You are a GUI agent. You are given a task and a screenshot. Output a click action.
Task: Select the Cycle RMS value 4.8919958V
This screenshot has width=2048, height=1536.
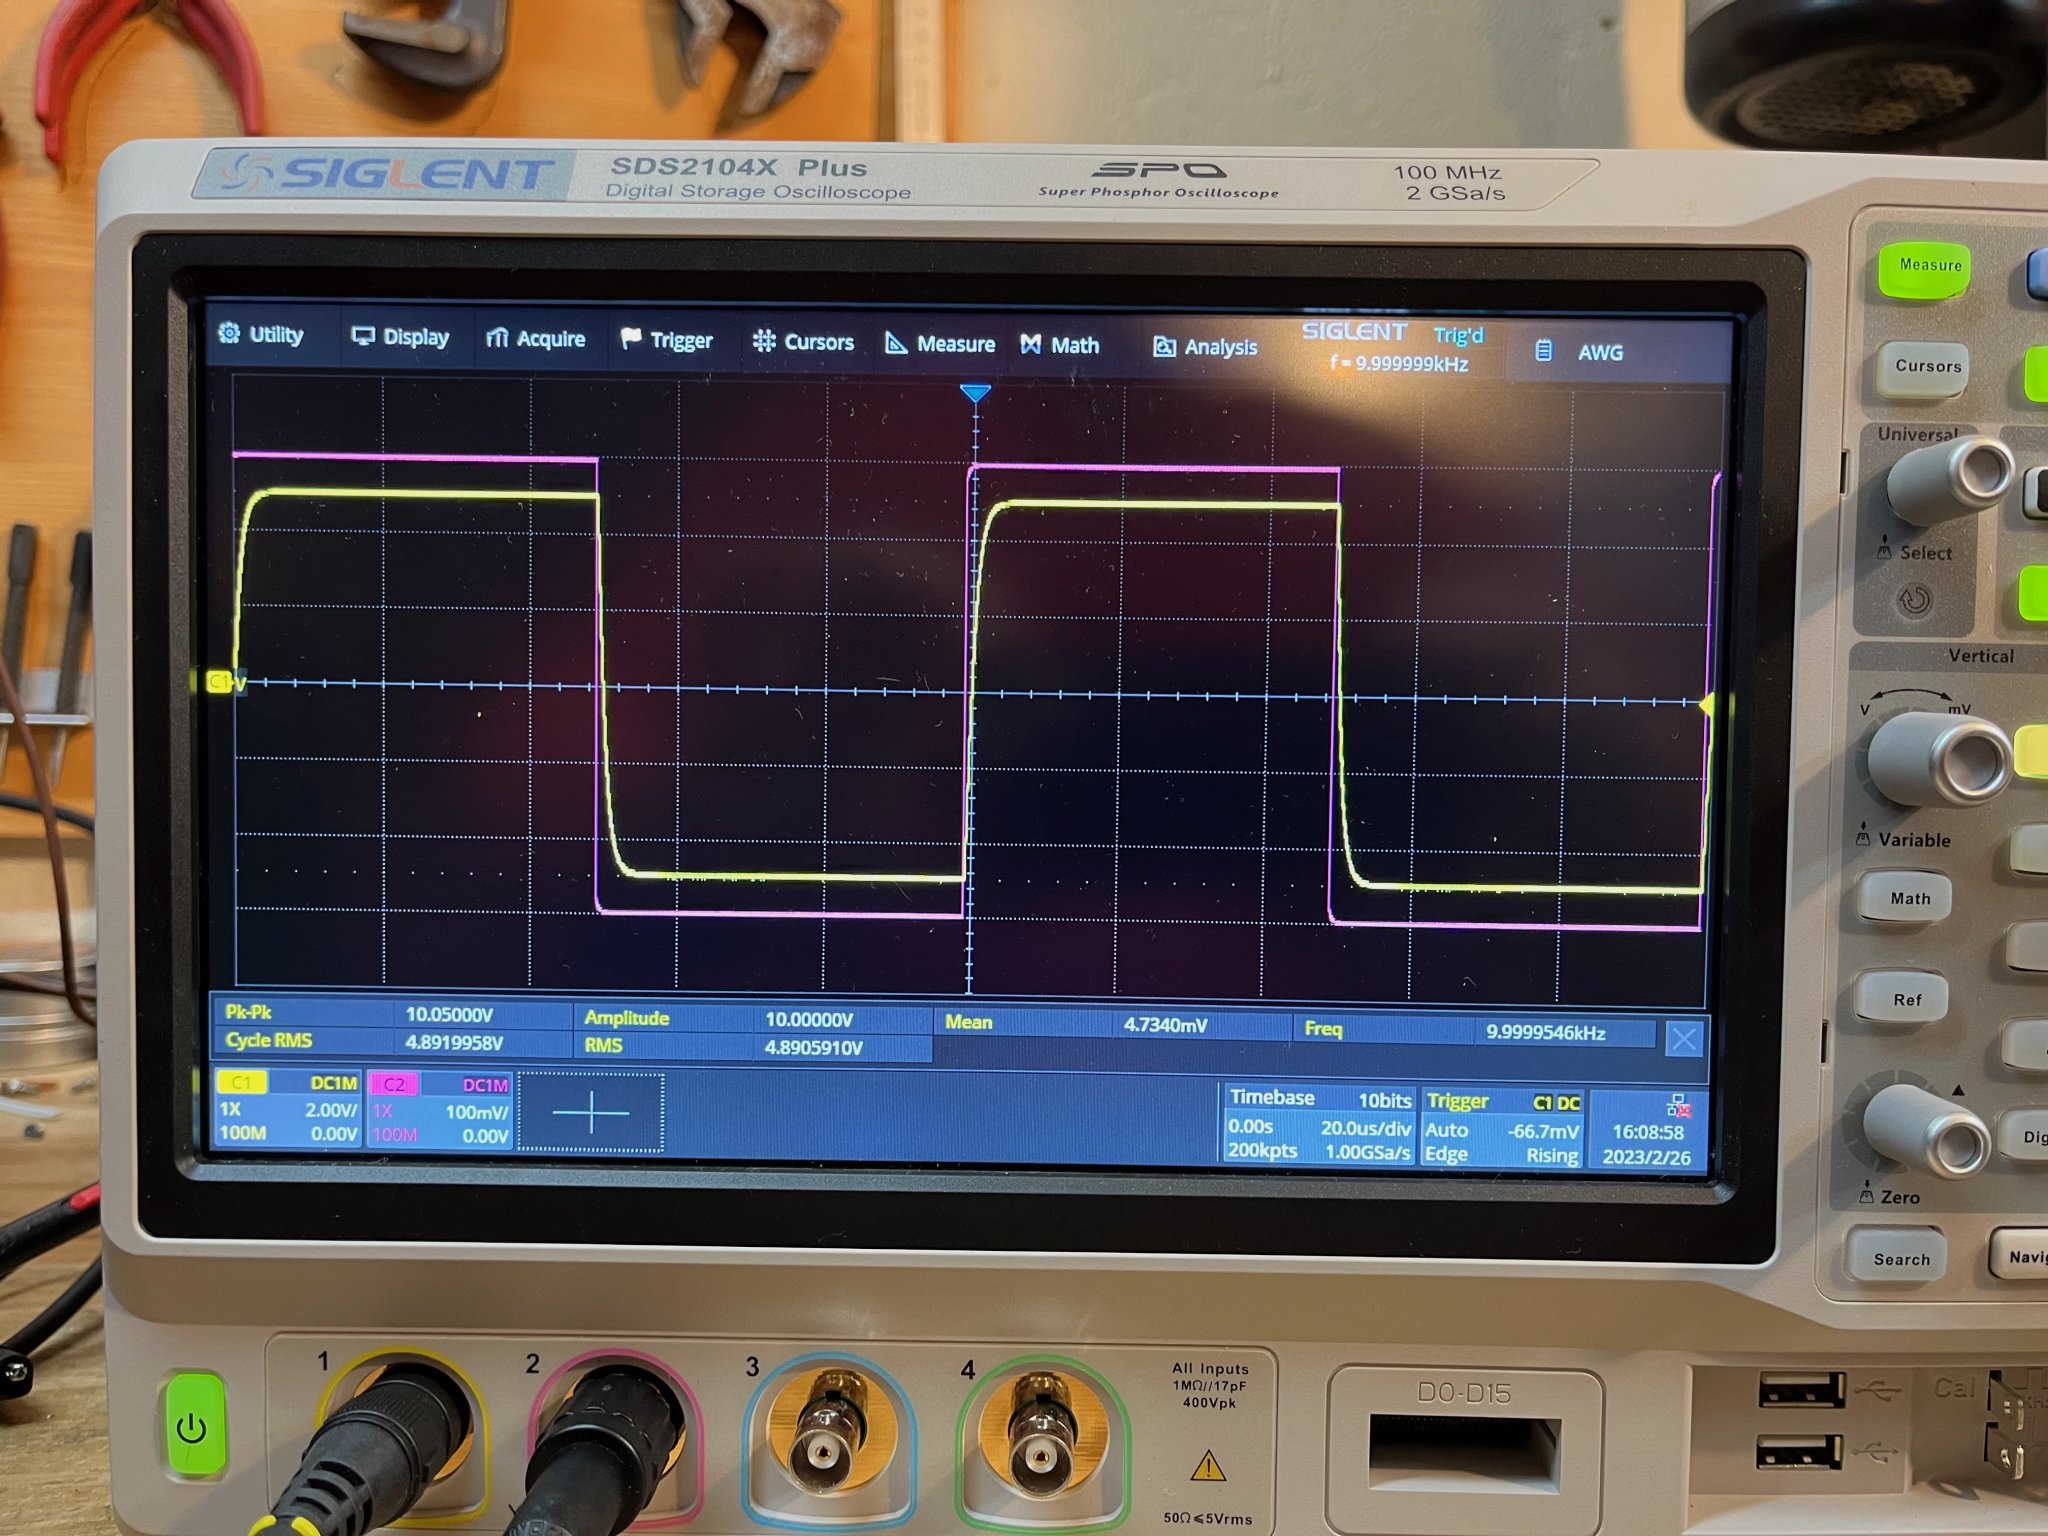(454, 1042)
